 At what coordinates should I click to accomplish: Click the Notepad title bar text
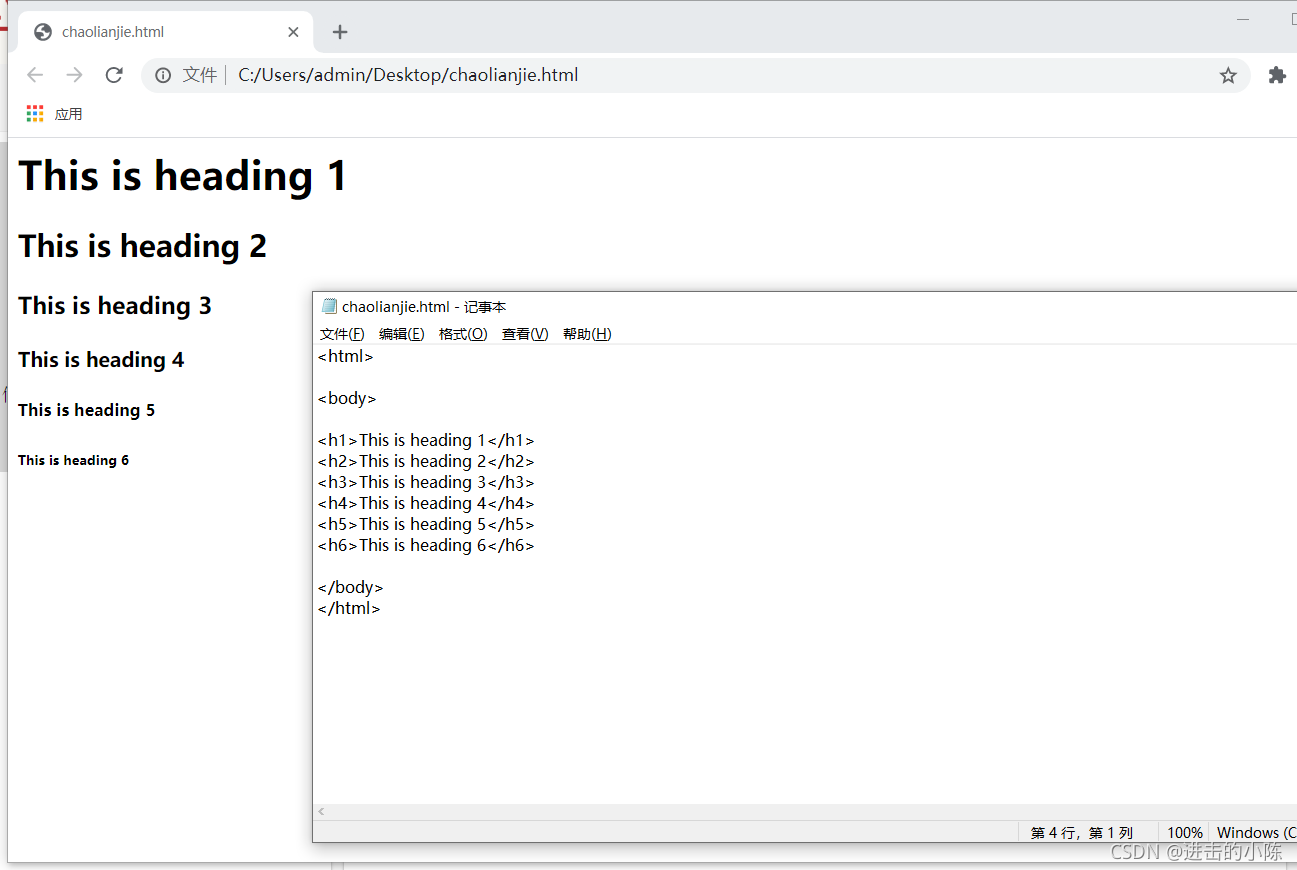(424, 307)
